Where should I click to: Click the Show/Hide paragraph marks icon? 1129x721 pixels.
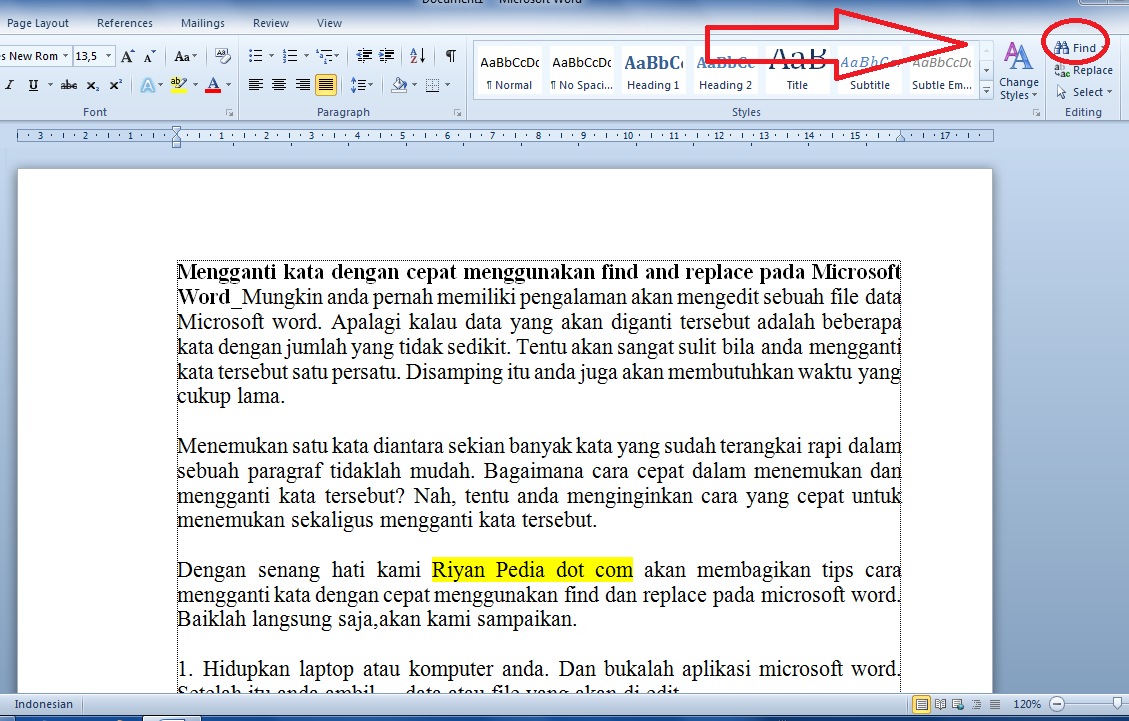(x=450, y=56)
